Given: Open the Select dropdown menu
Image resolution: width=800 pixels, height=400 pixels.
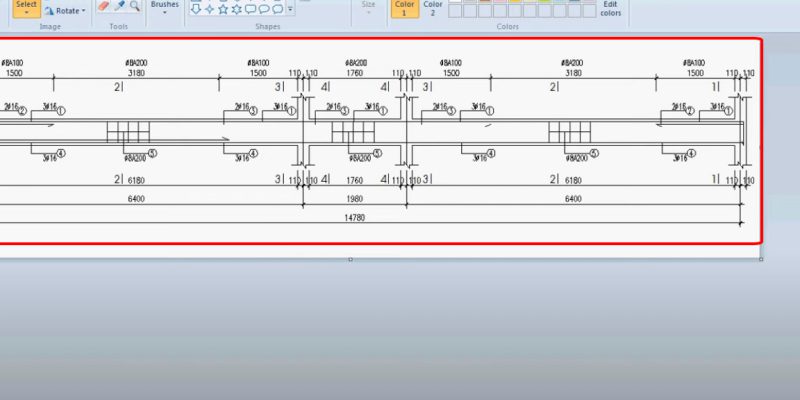Looking at the screenshot, I should [x=27, y=13].
